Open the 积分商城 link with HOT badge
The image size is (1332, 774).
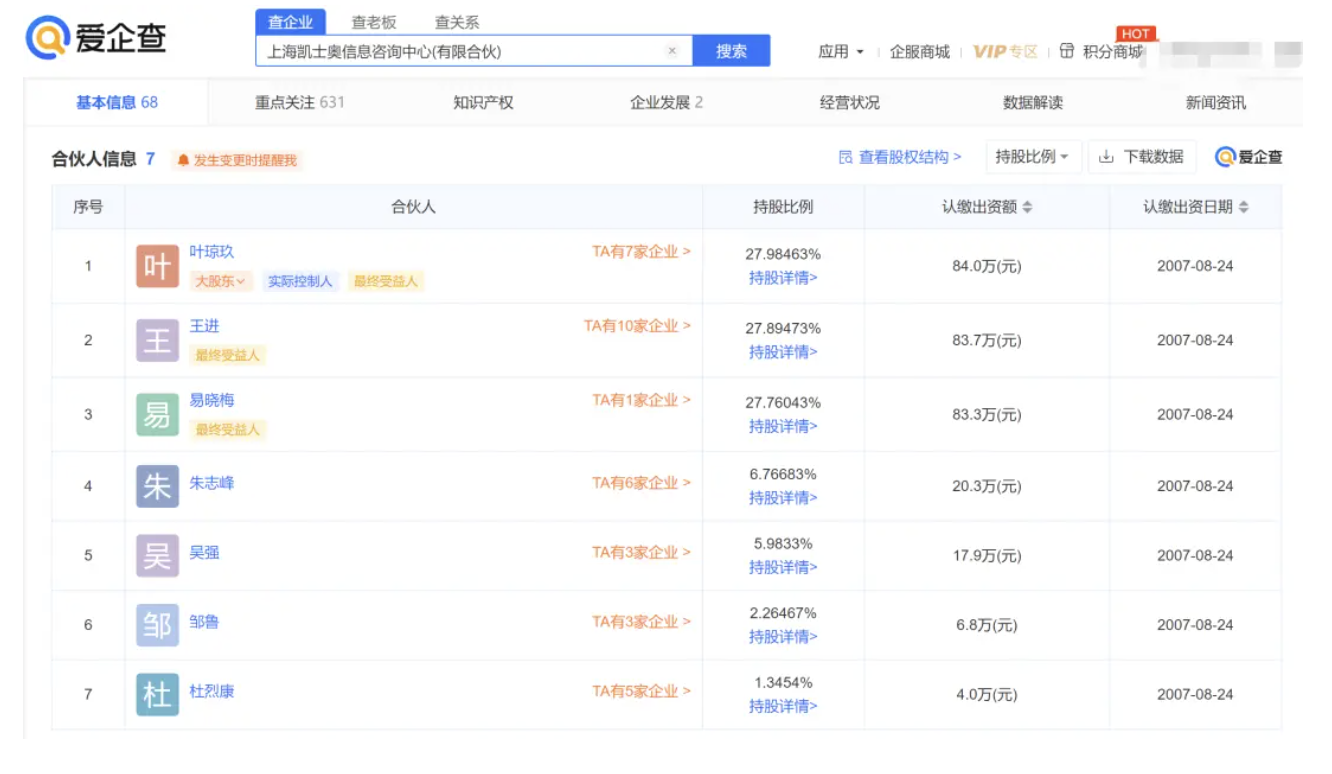pyautogui.click(x=1105, y=52)
